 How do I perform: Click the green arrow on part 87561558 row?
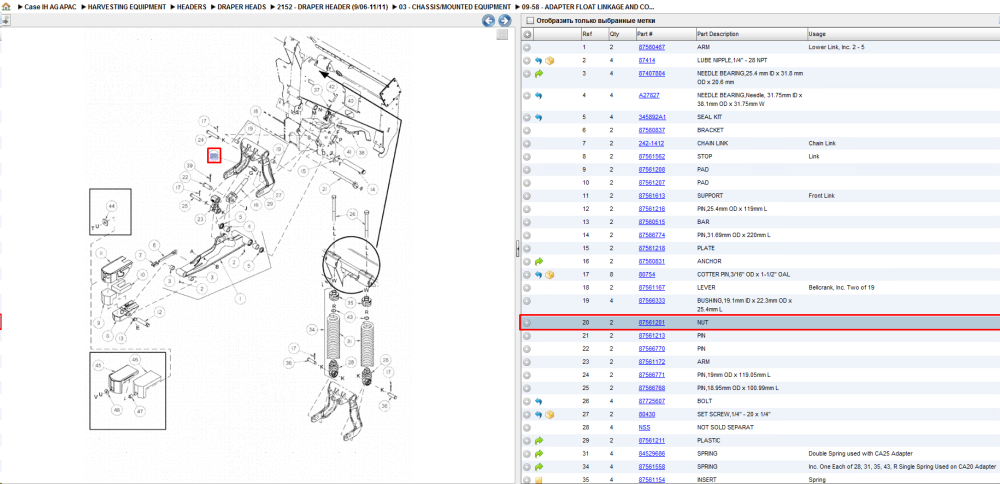click(x=538, y=467)
